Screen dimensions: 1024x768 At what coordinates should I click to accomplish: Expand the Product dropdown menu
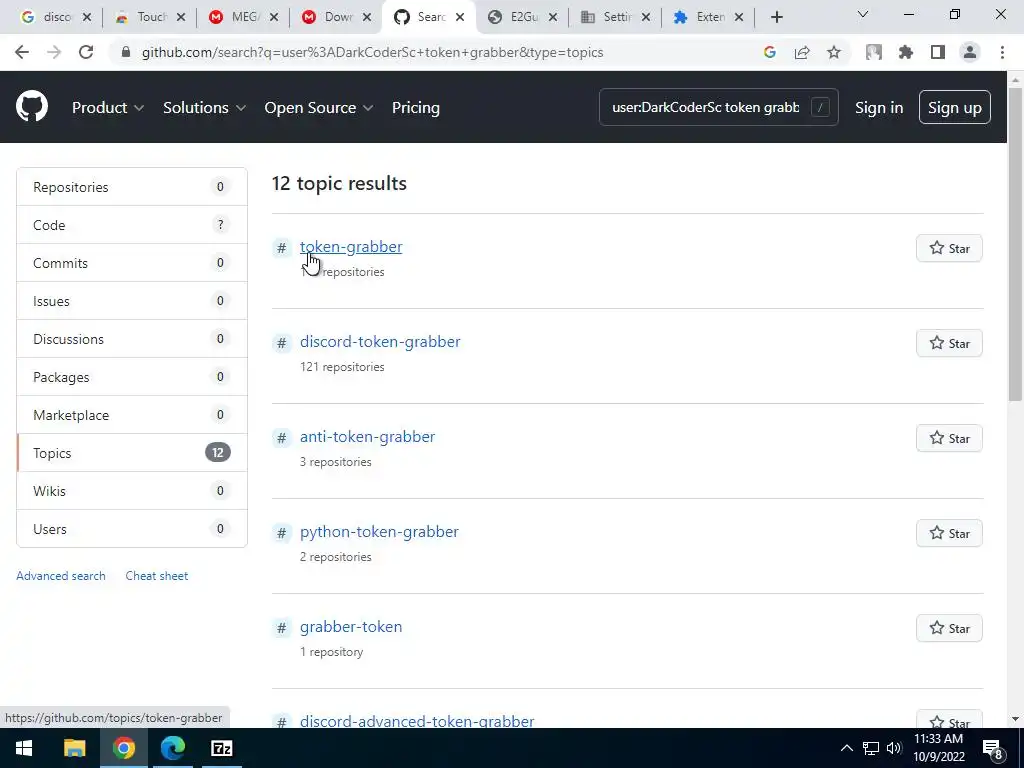(108, 108)
